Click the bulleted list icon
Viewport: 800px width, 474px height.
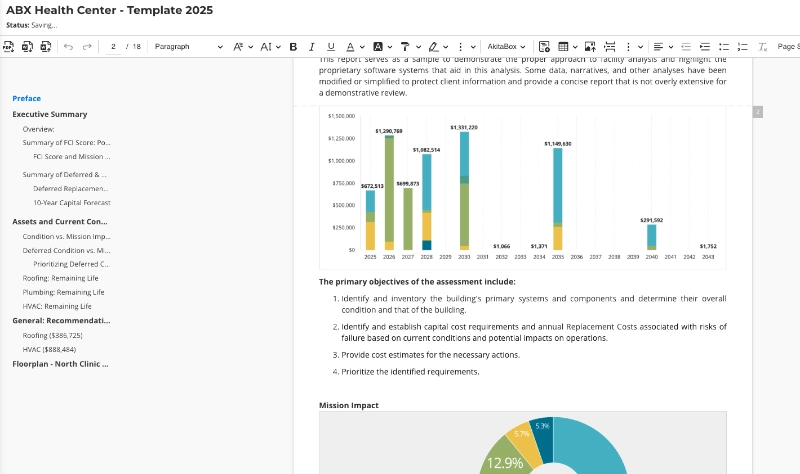(723, 46)
